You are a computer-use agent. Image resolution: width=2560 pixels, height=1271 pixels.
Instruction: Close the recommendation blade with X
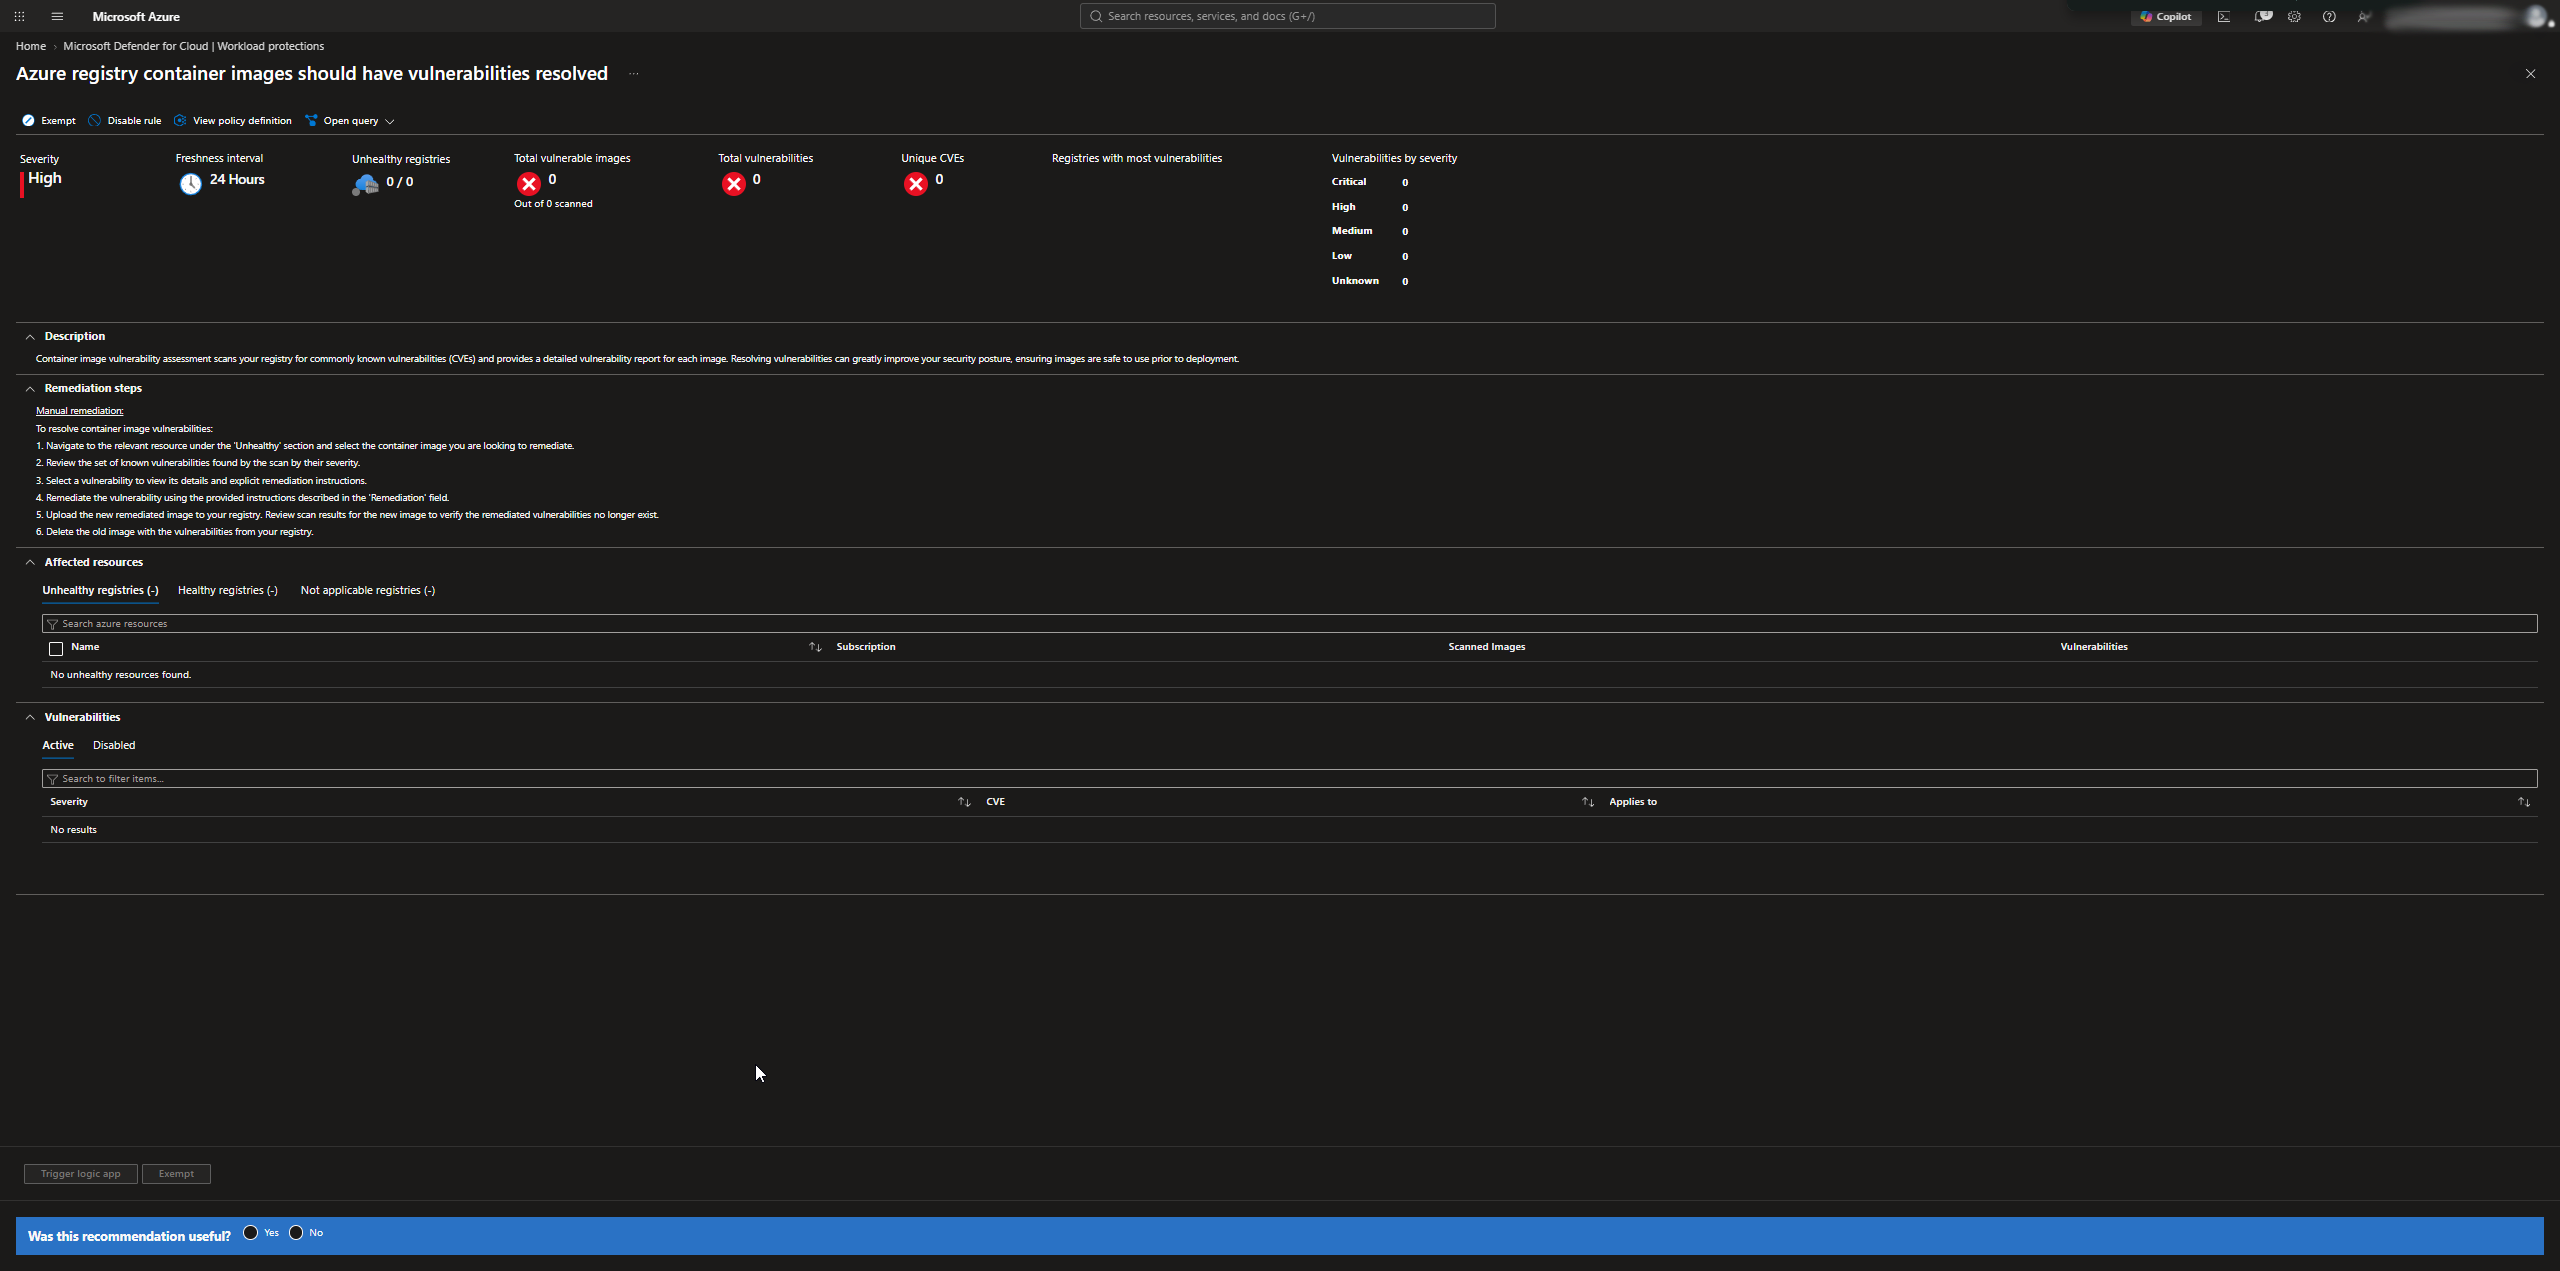coord(2530,74)
